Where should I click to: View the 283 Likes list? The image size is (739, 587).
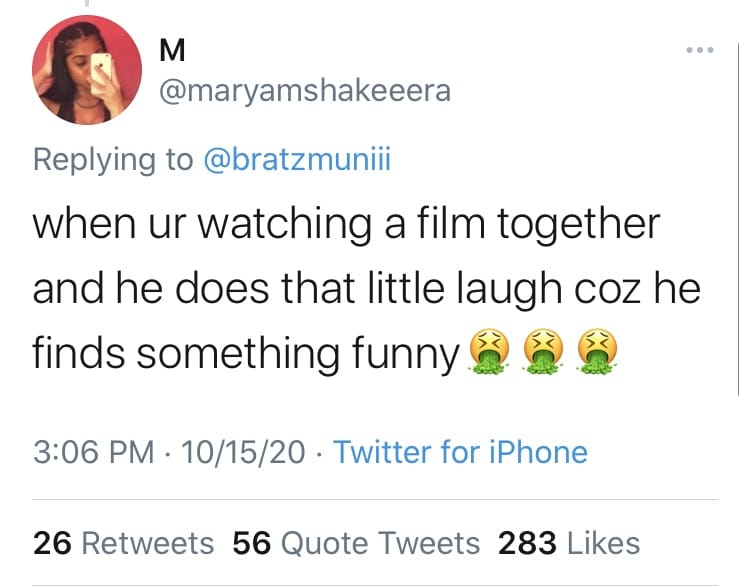tap(569, 543)
